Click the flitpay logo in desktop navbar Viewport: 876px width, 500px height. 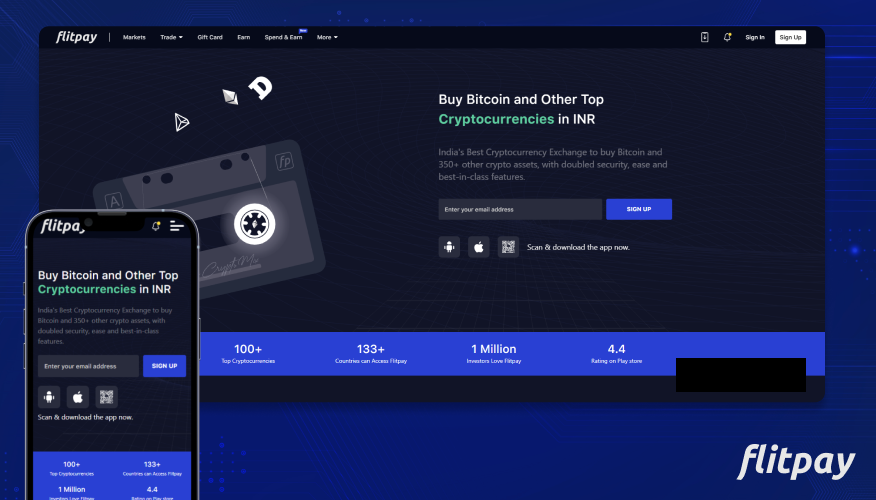click(77, 37)
